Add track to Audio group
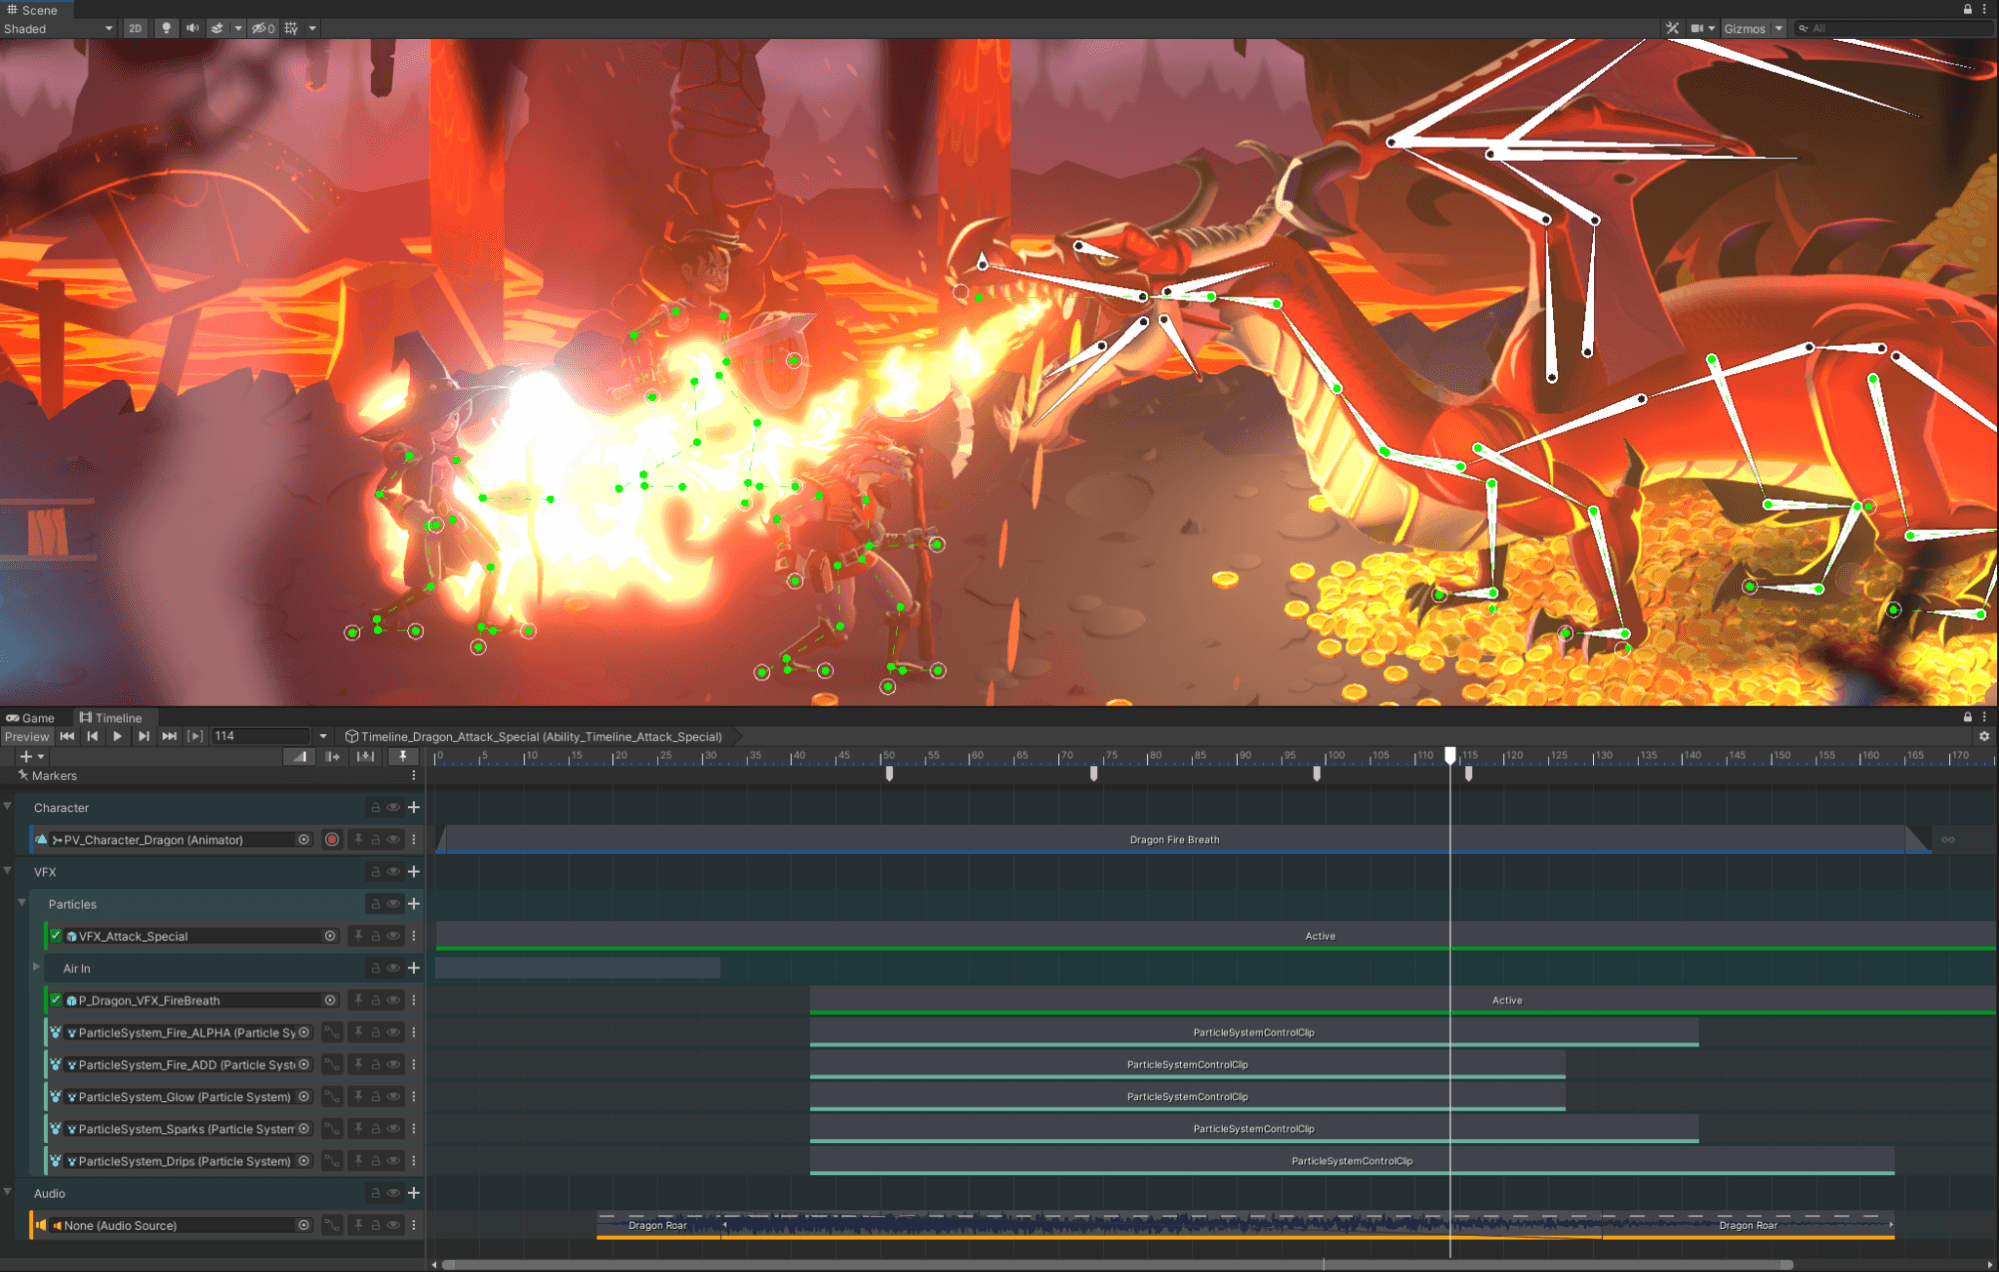The image size is (1999, 1272). click(x=414, y=1192)
